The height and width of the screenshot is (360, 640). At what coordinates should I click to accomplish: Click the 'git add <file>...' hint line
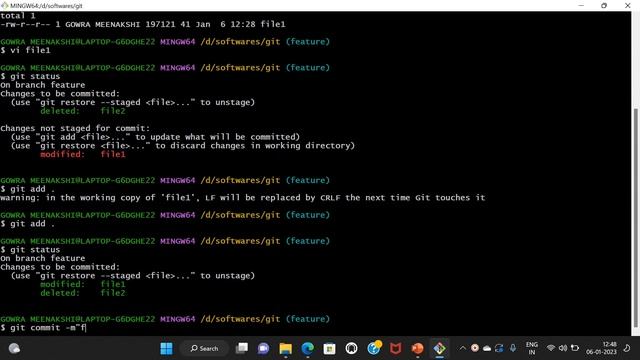point(155,137)
